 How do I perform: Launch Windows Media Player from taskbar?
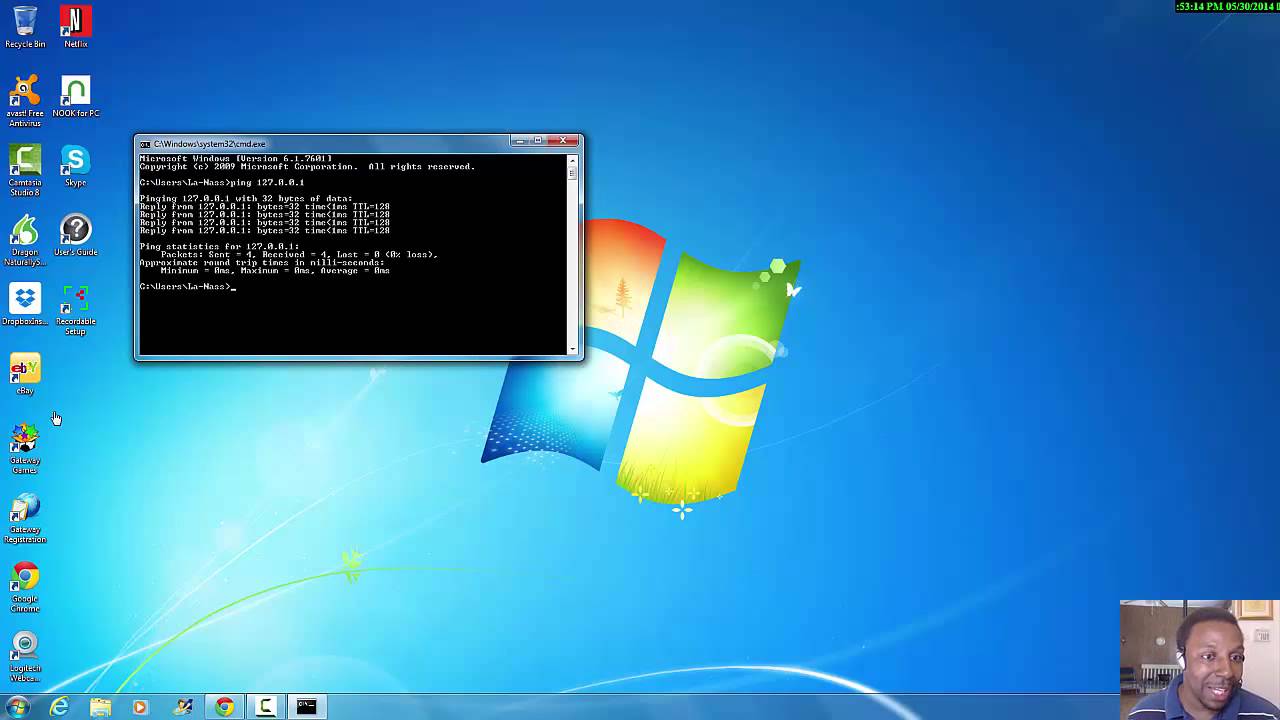click(140, 707)
